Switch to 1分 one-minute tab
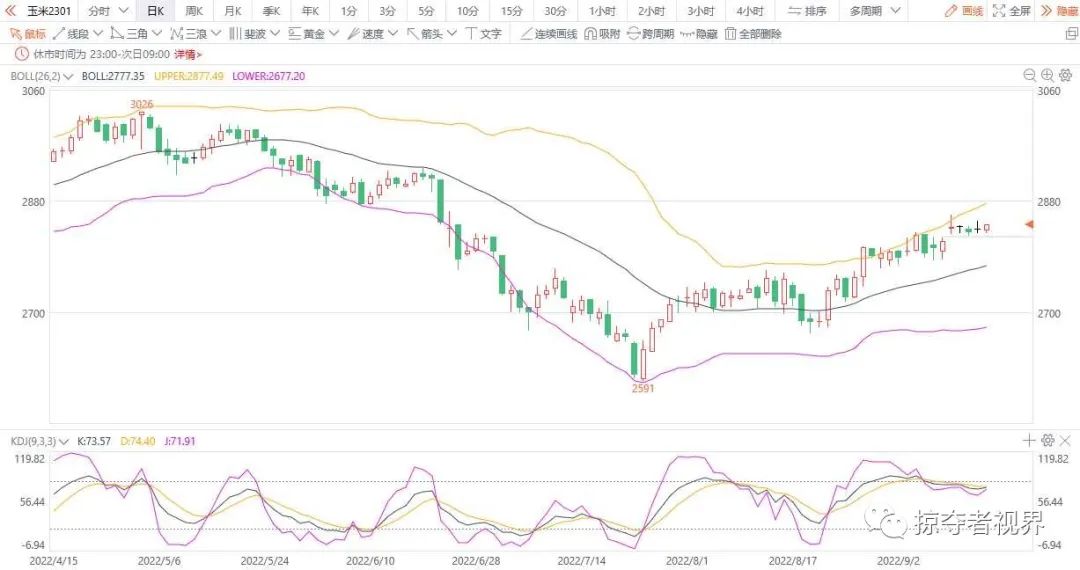The image size is (1080, 570). 349,11
